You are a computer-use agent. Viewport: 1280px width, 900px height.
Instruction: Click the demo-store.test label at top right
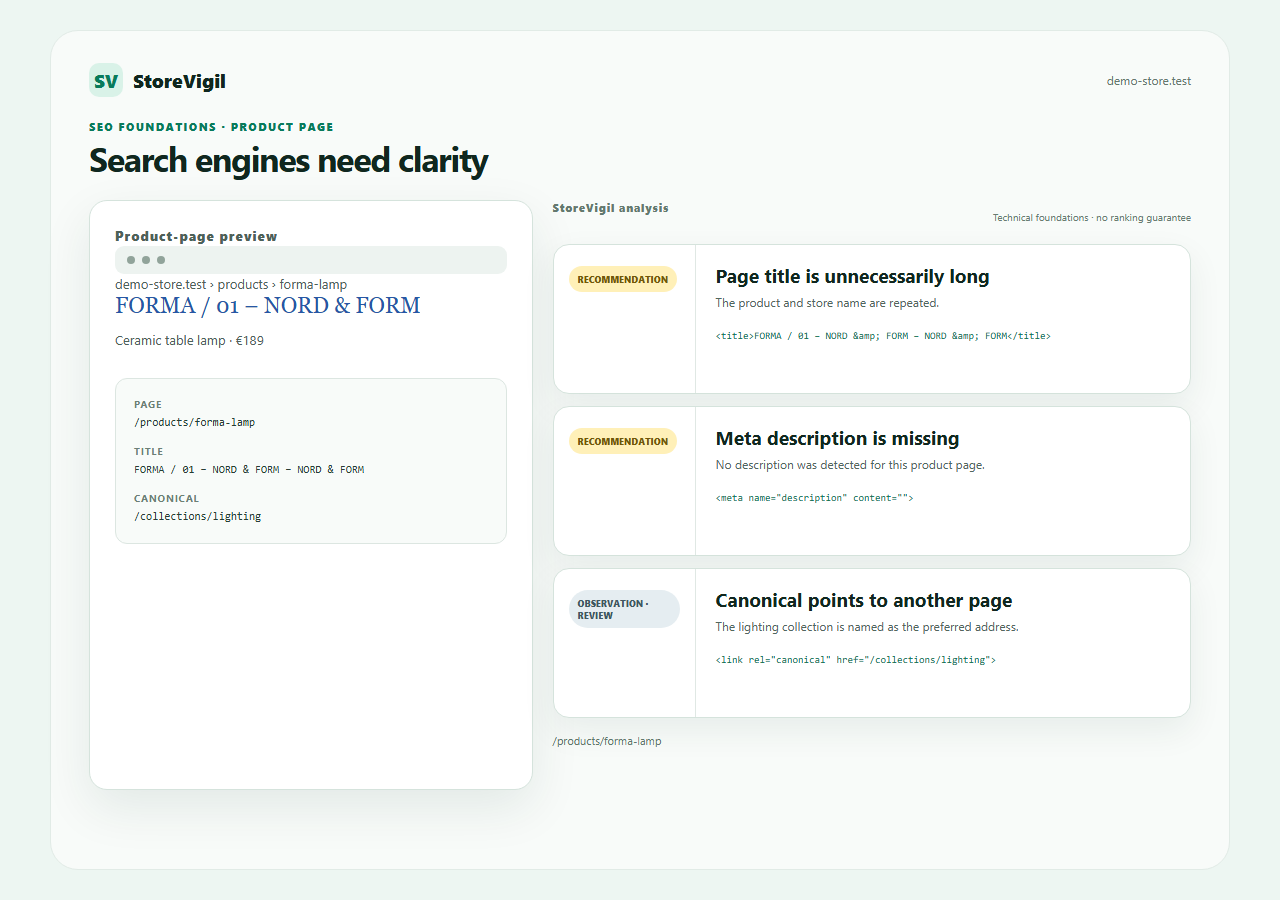1149,81
